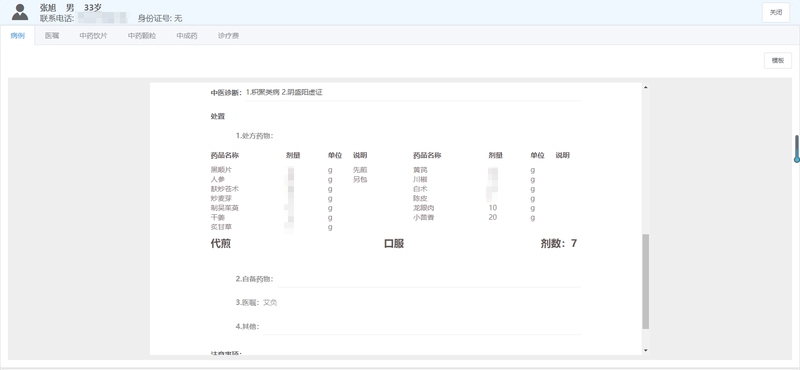This screenshot has width=800, height=370.
Task: Open the 诊疗费 tab
Action: point(228,36)
